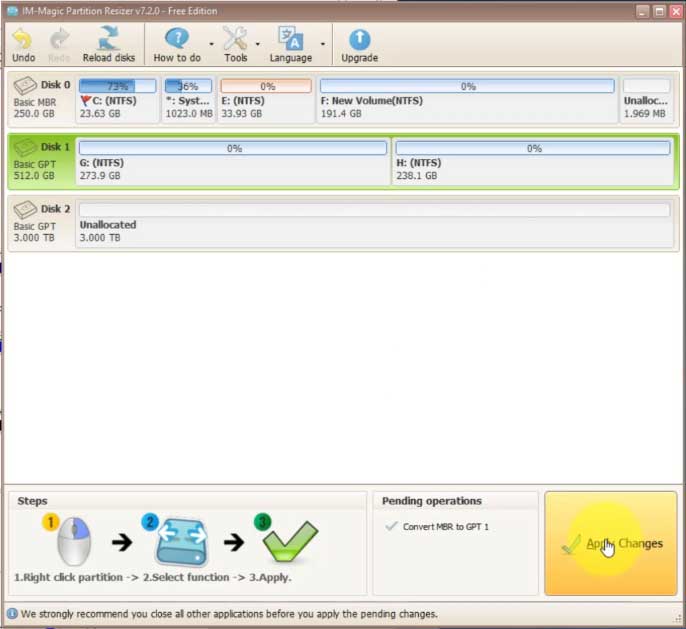Select the G: (NTFS) 273.9 GB partition
The height and width of the screenshot is (629, 686).
point(233,161)
